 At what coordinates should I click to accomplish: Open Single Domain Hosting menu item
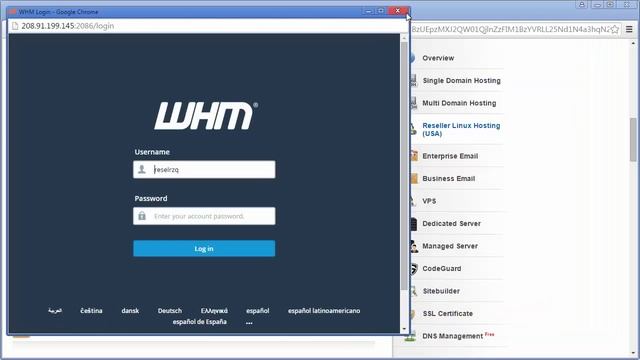(x=461, y=80)
